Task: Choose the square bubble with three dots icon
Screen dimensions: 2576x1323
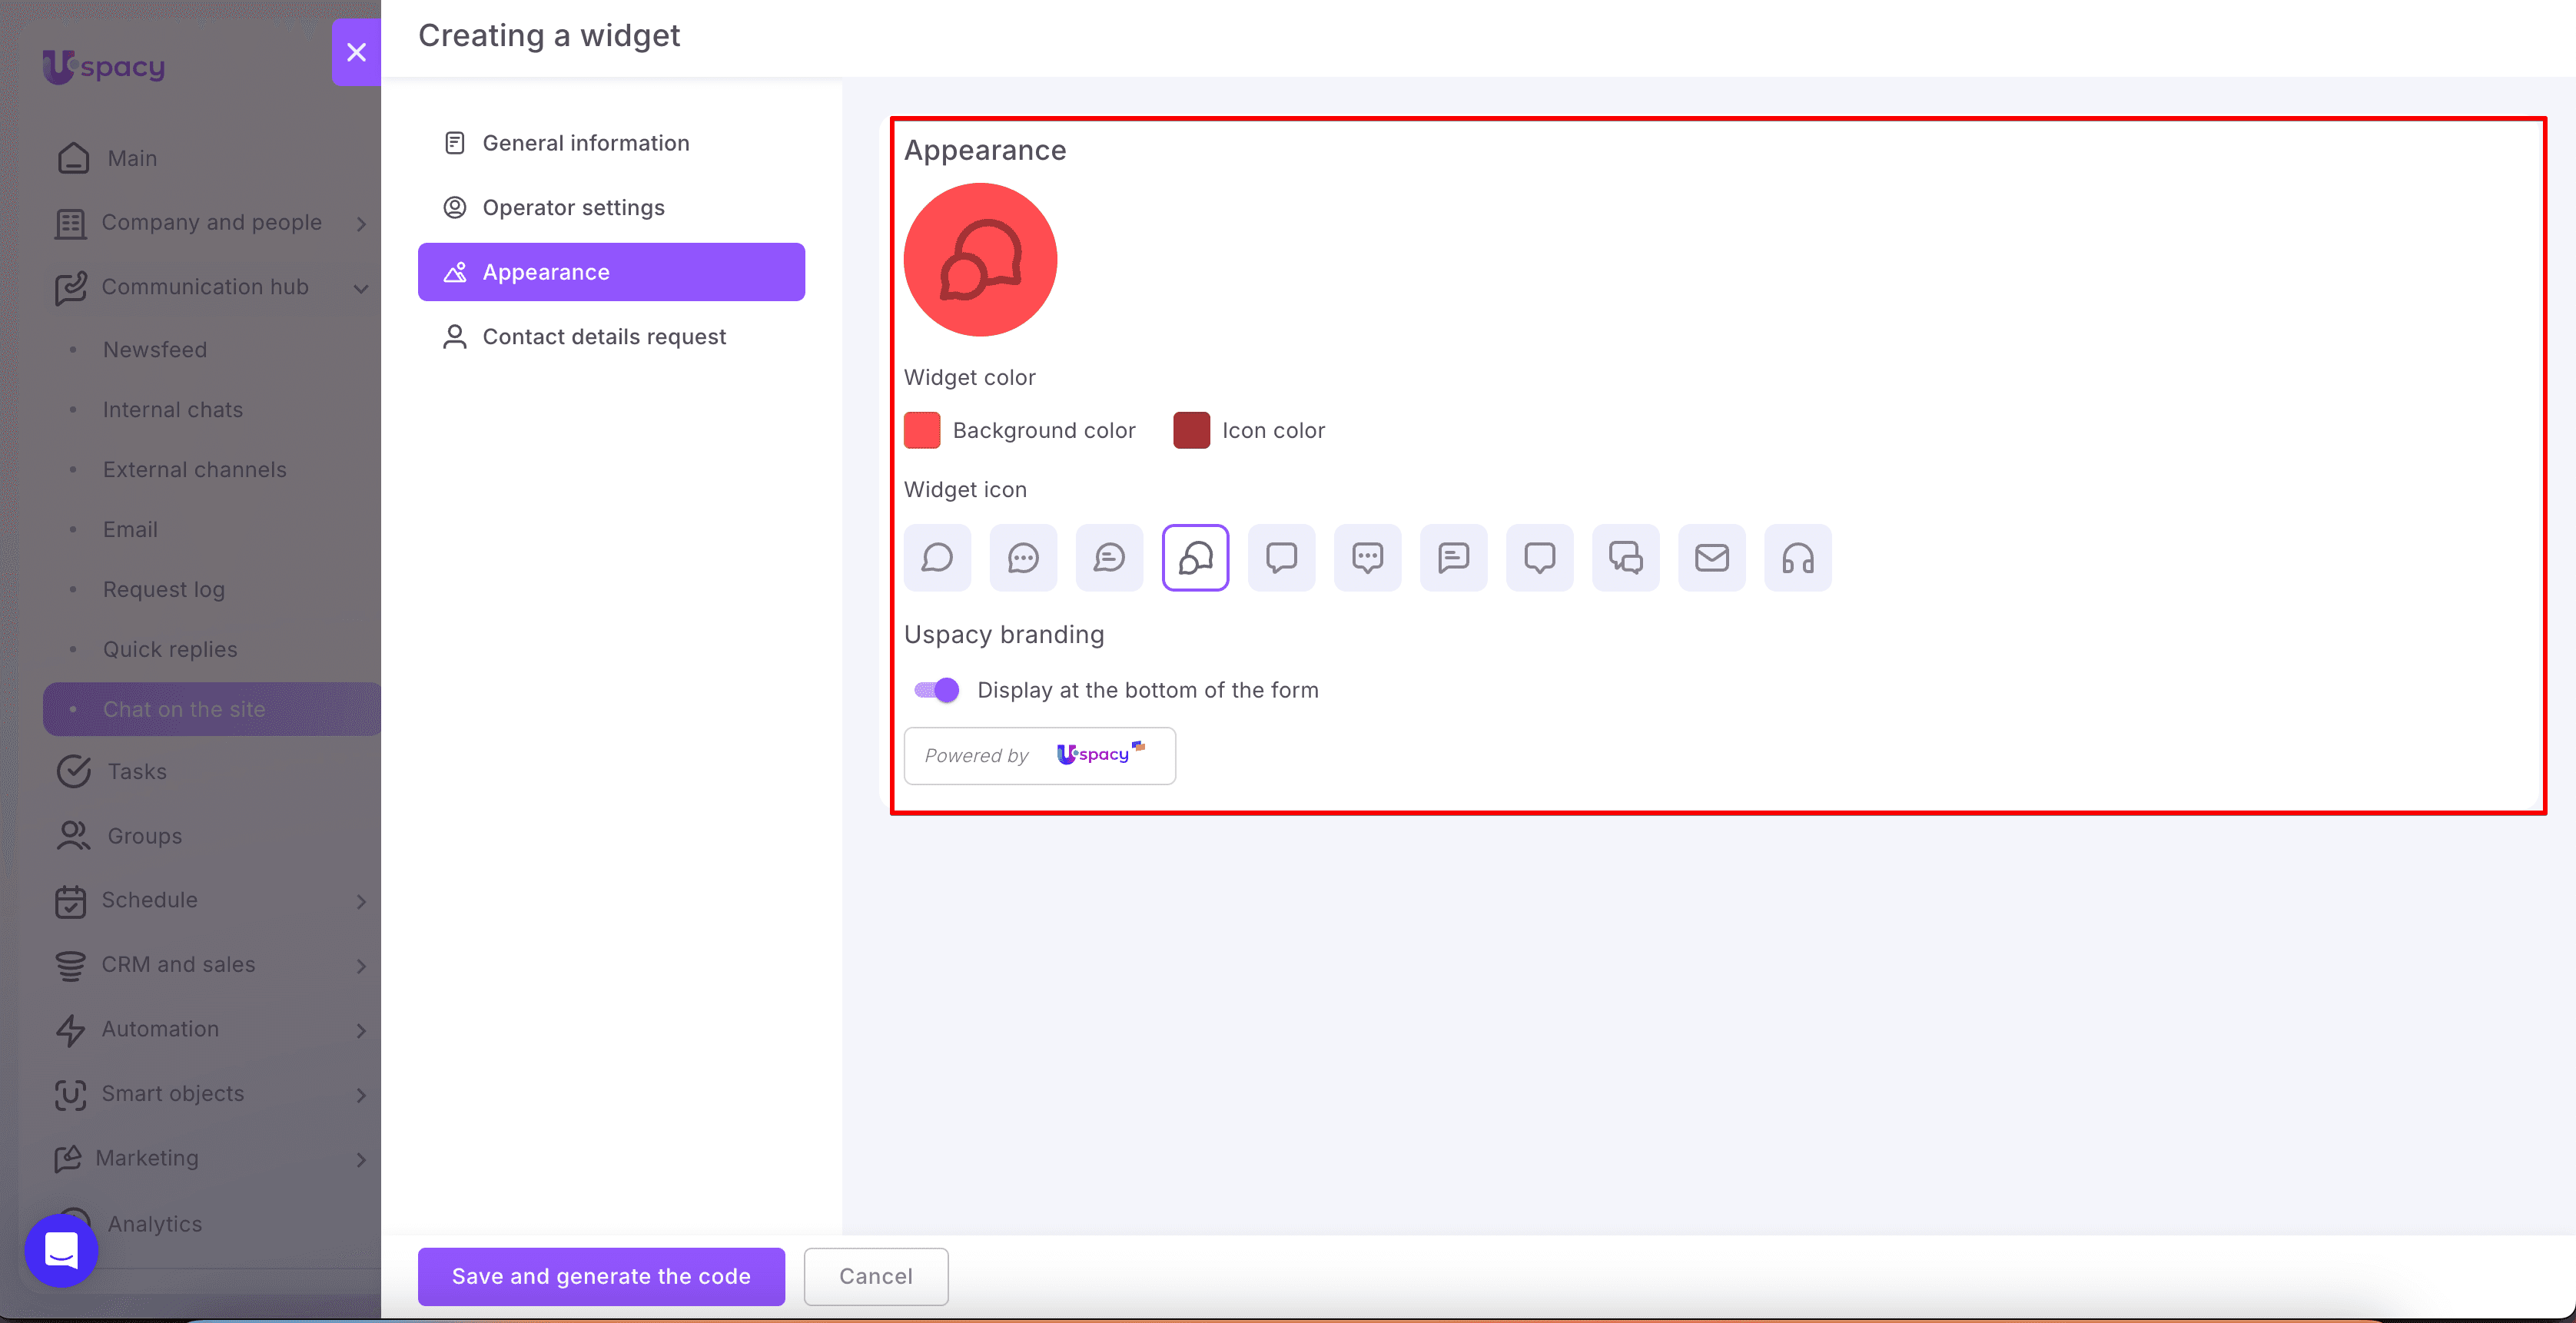Action: 1367,557
